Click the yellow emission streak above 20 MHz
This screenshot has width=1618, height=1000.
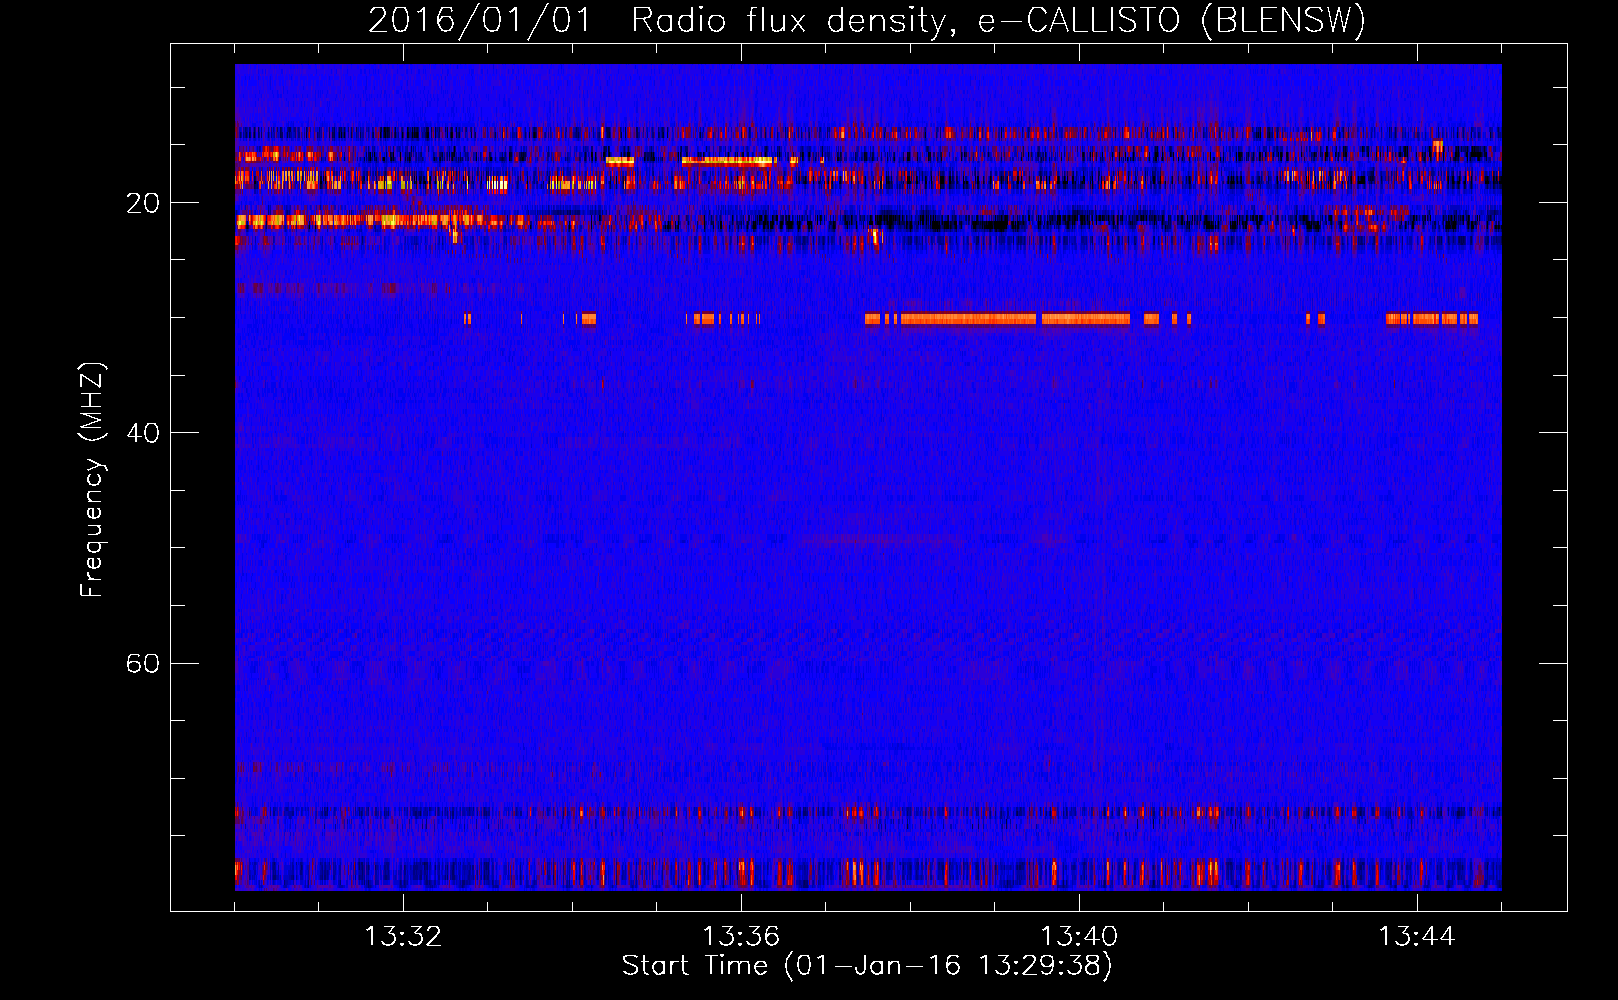click(x=728, y=160)
